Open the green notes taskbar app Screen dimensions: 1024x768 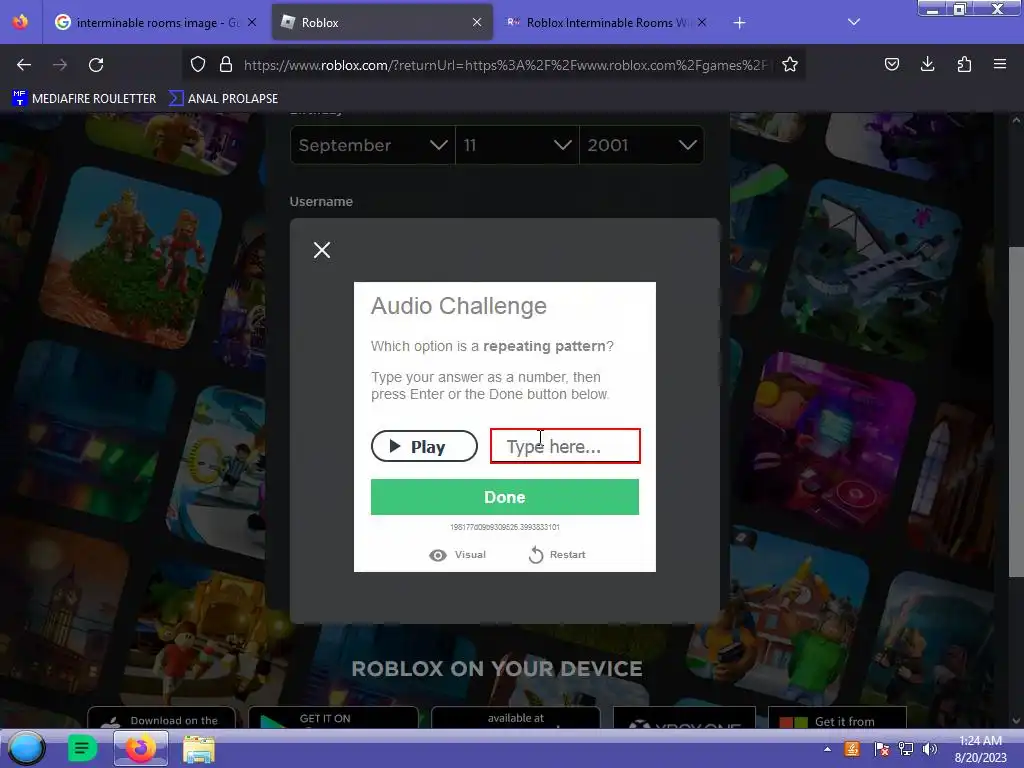(x=82, y=748)
